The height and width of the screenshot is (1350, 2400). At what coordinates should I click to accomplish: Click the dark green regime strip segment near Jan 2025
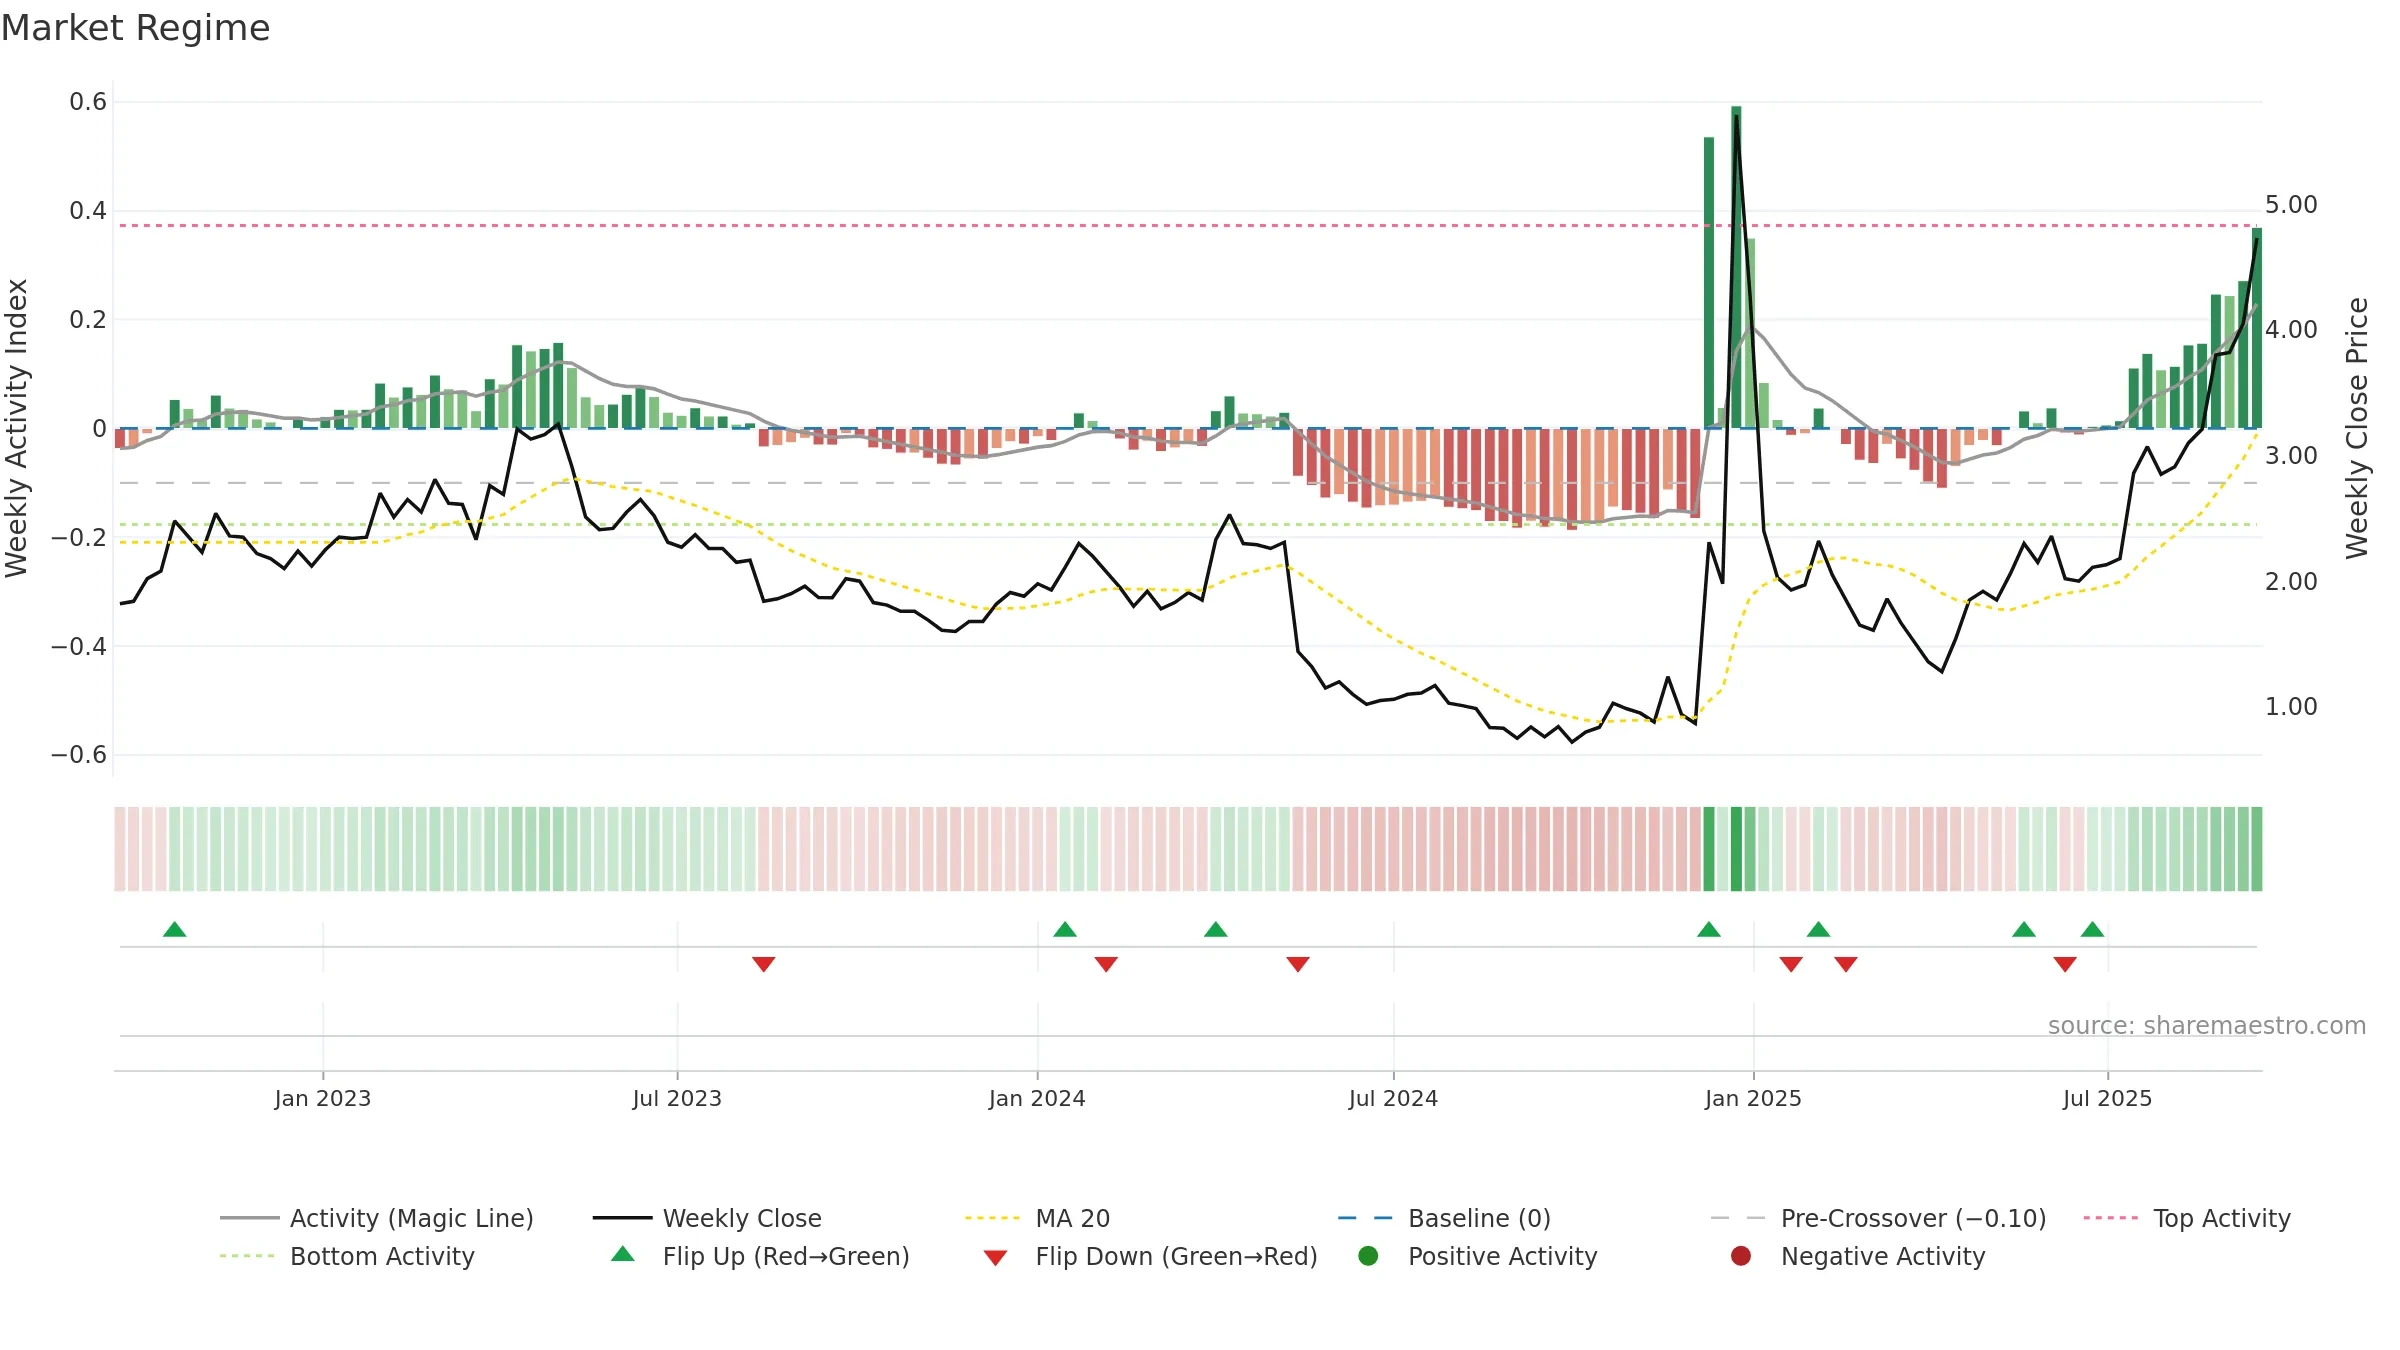tap(1736, 849)
